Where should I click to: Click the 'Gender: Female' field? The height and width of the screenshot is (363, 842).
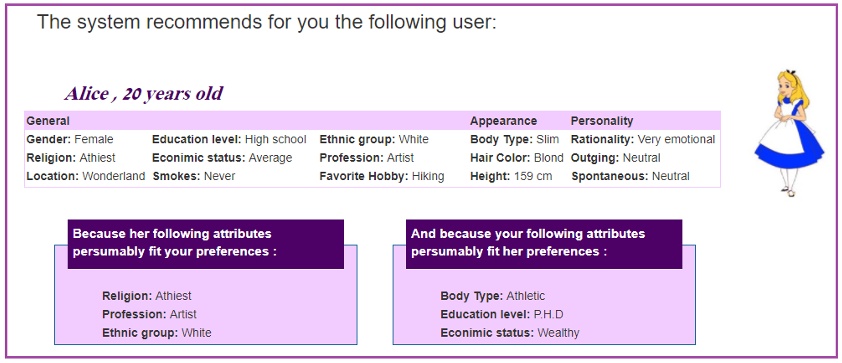[70, 140]
